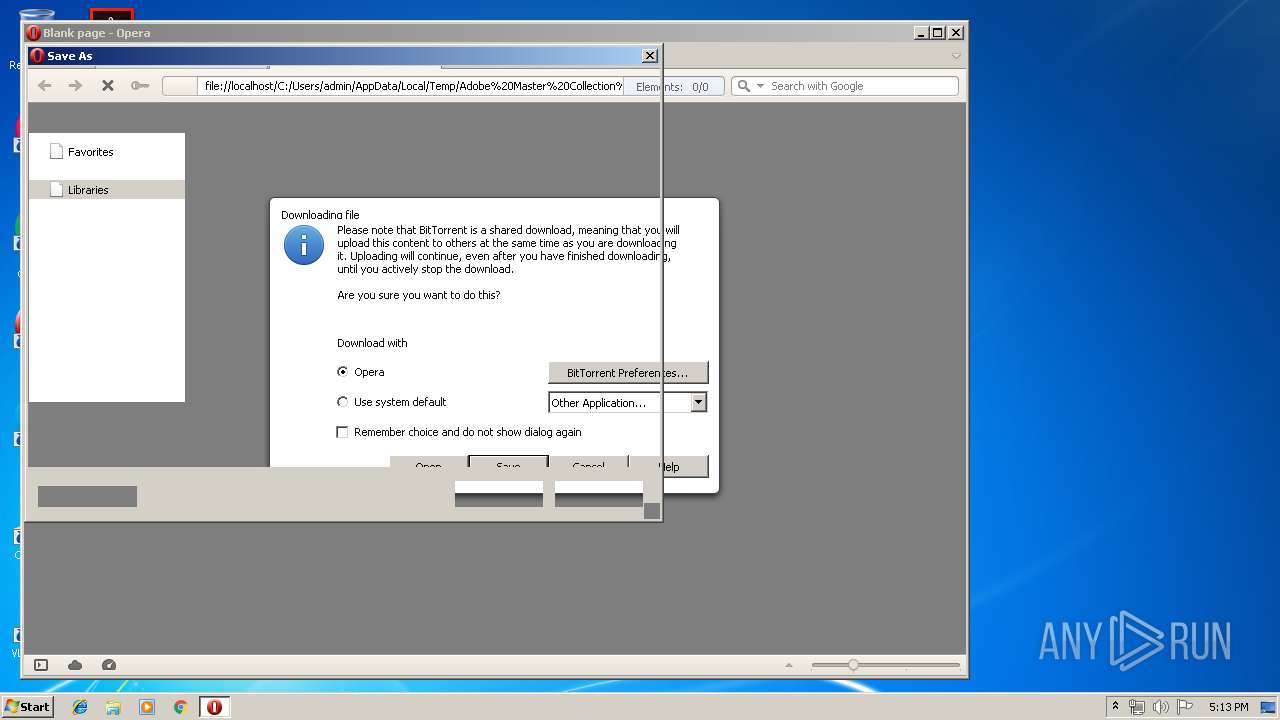Click the Opera logo in Blank page title bar
The image size is (1280, 720).
click(34, 33)
